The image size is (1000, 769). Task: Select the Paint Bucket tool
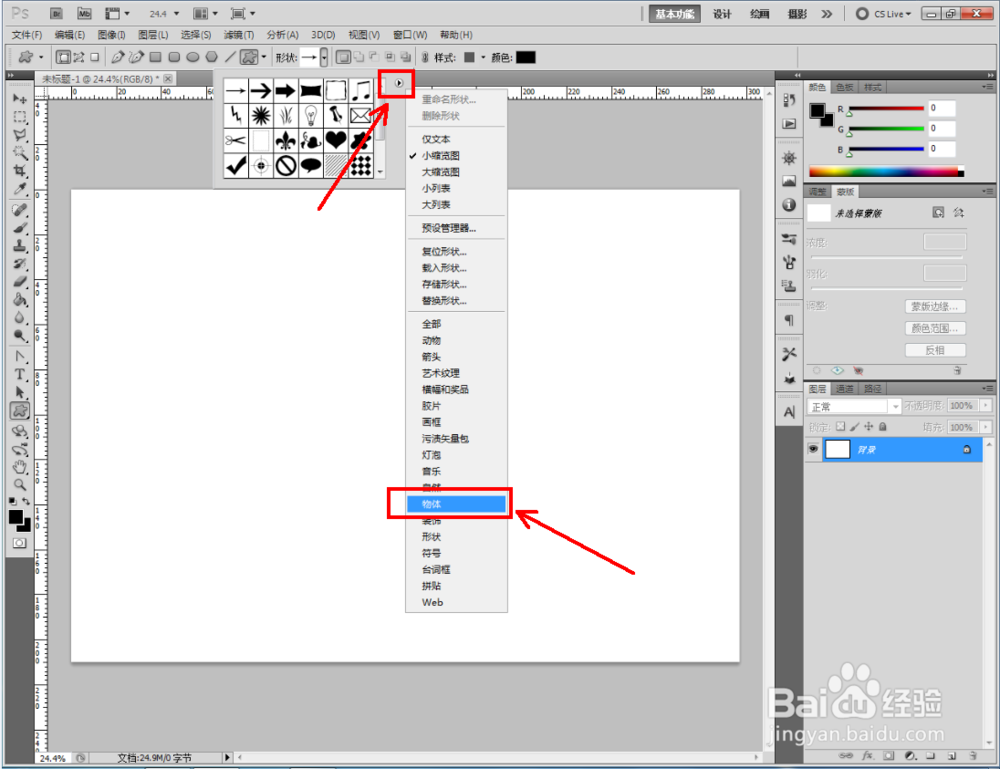[x=20, y=299]
